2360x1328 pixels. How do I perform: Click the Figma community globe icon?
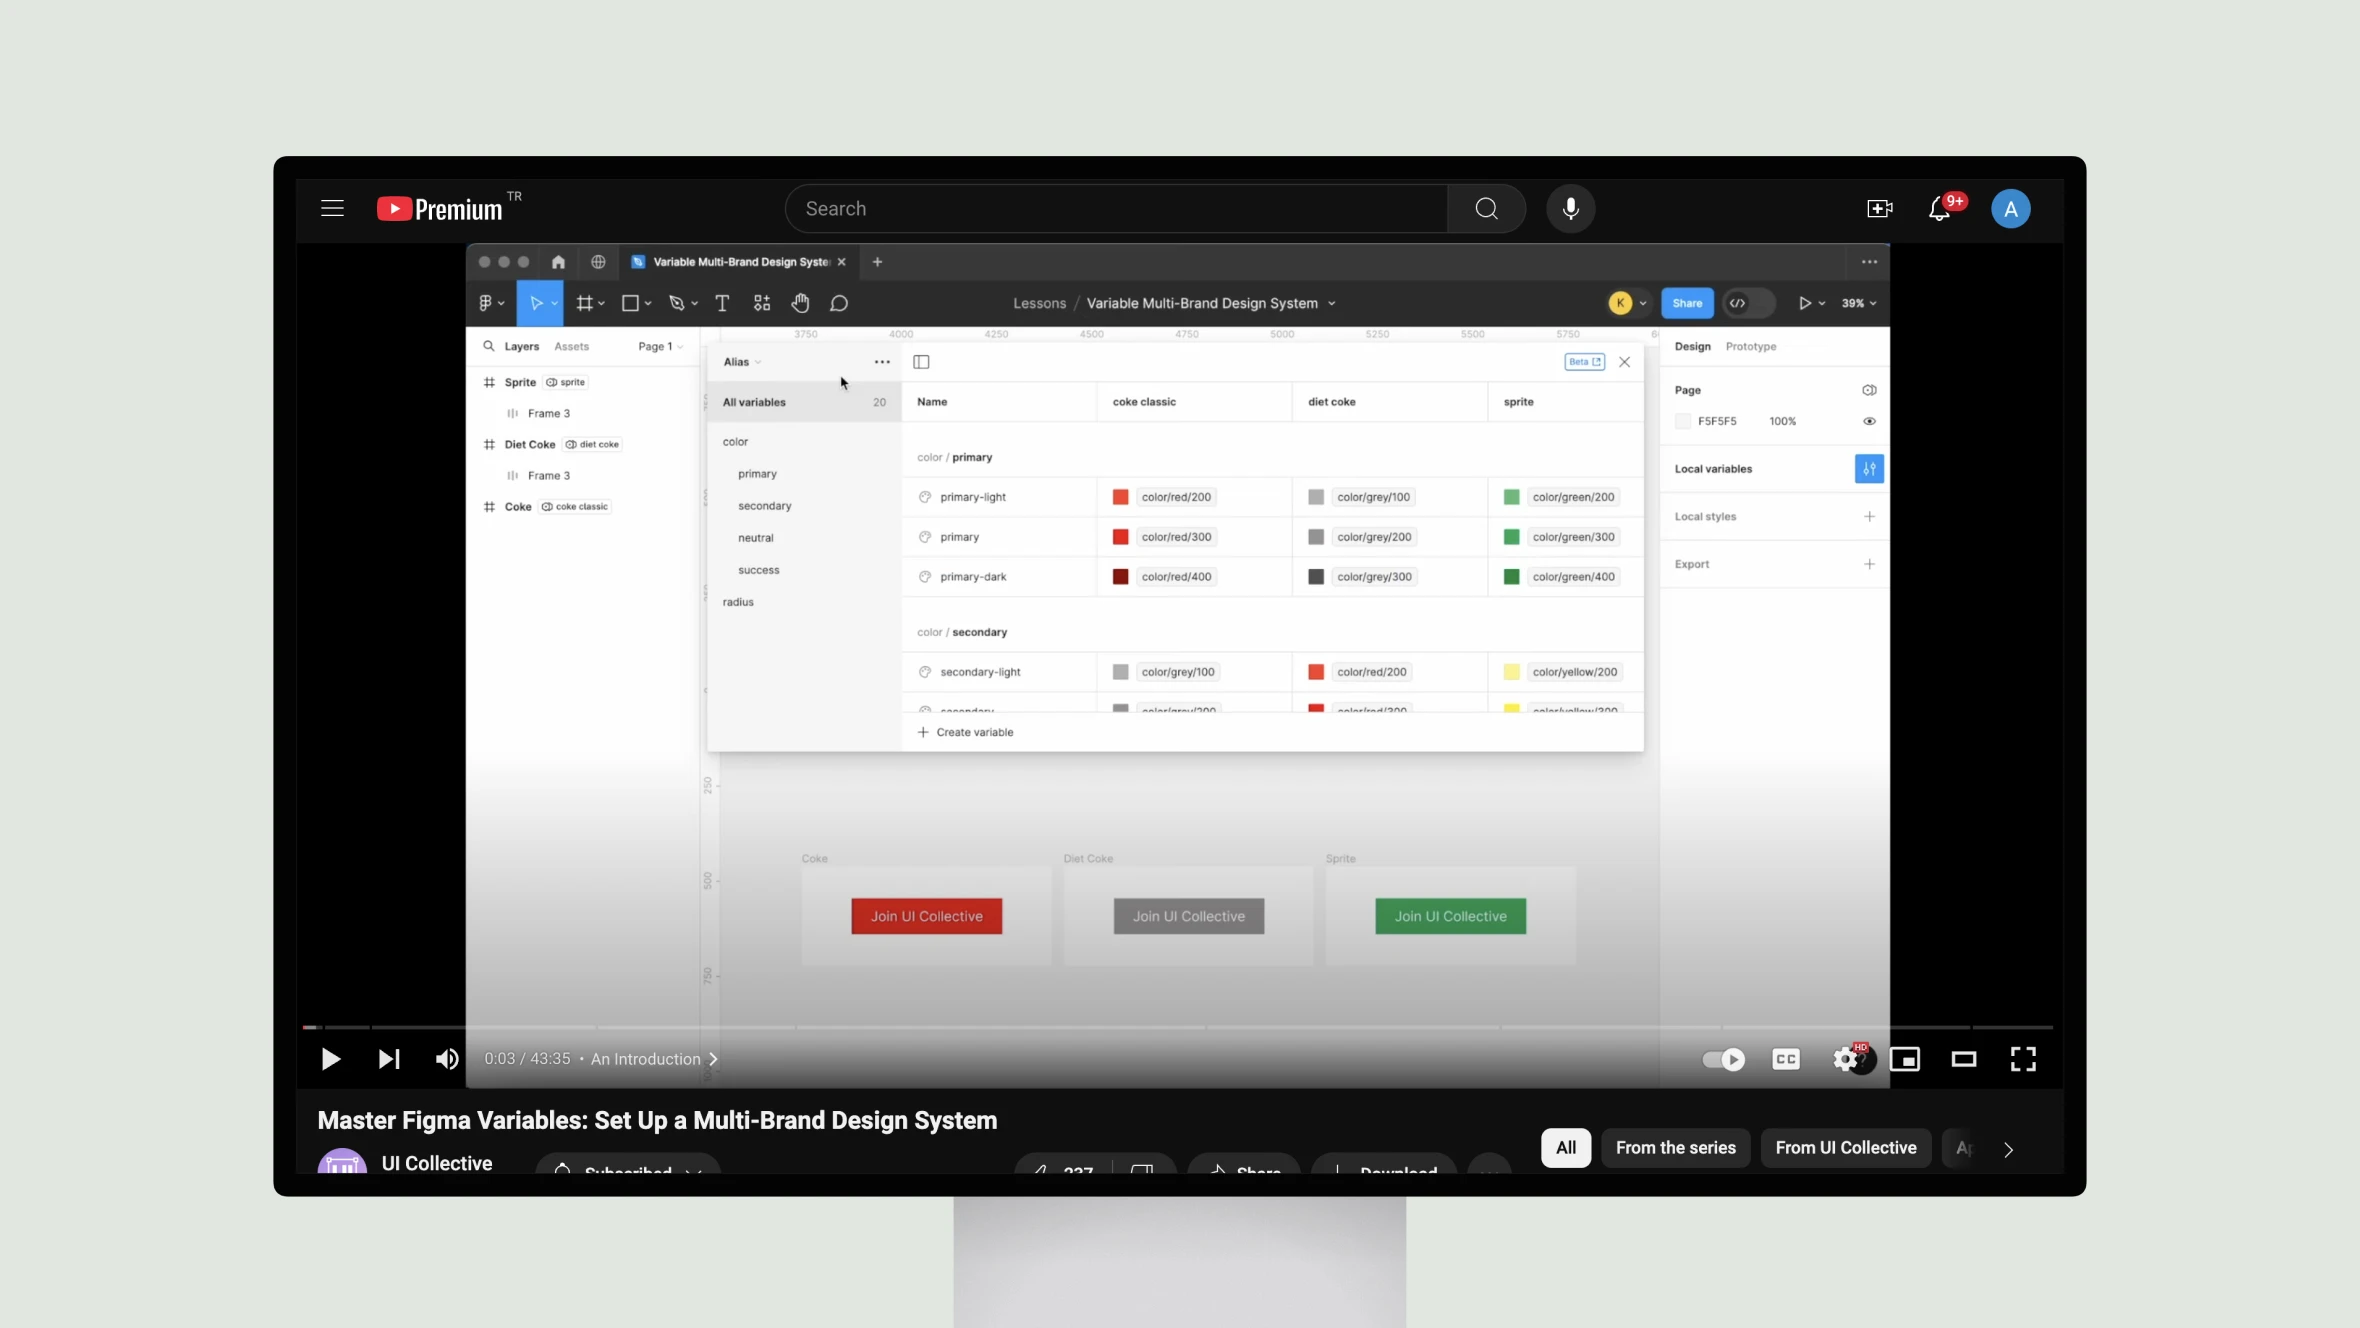click(598, 262)
